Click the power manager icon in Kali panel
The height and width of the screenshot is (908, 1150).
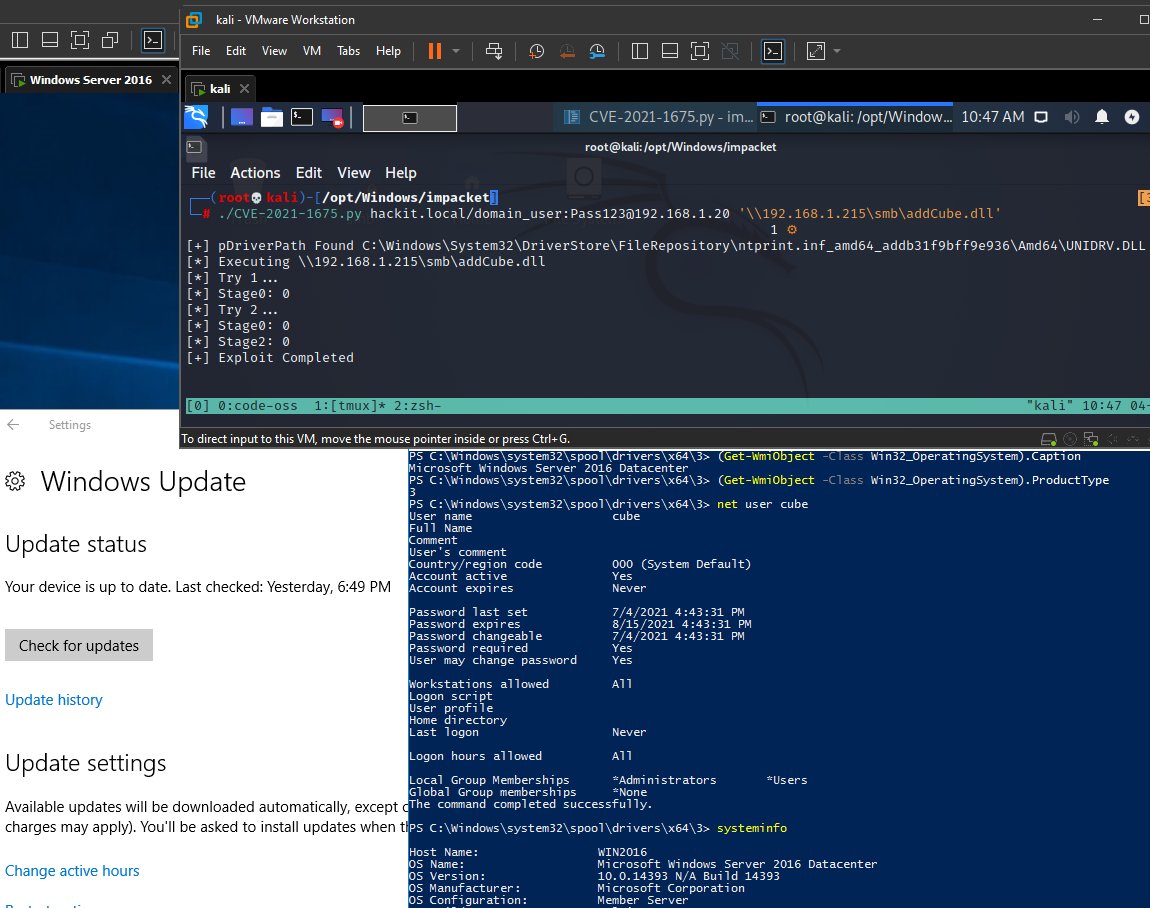1132,117
